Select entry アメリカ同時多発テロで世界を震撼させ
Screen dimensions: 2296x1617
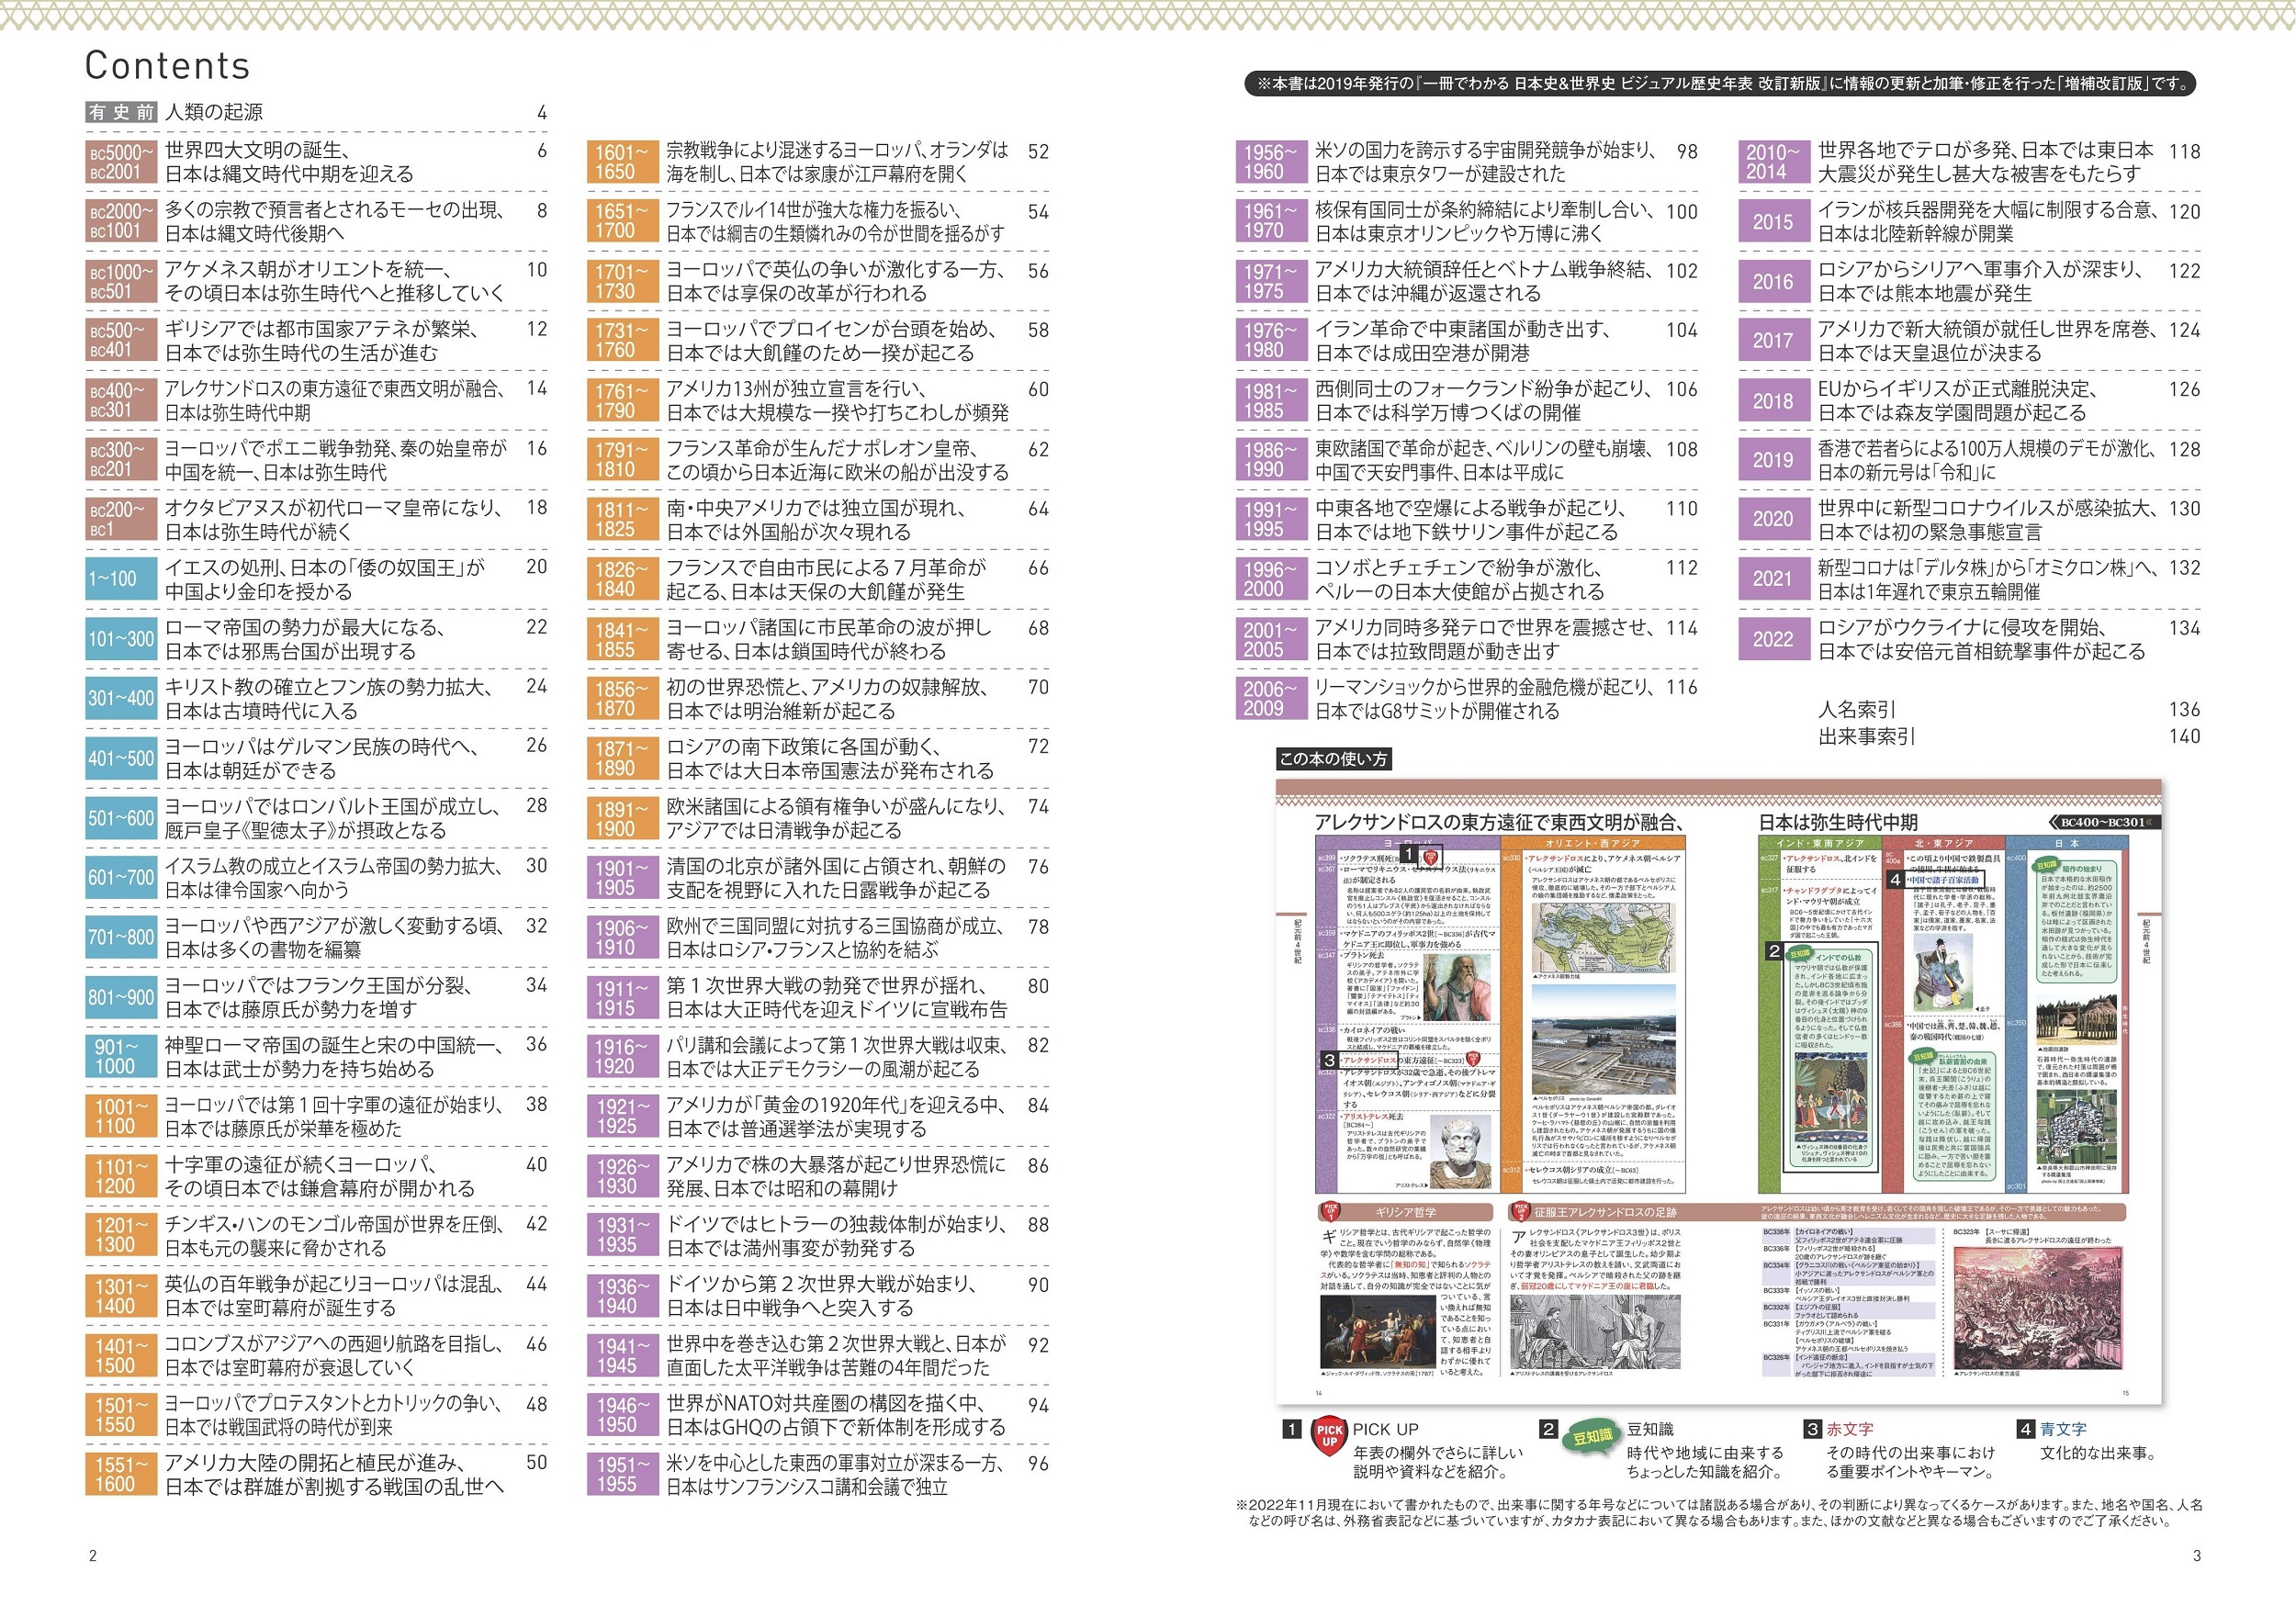[x=1486, y=639]
